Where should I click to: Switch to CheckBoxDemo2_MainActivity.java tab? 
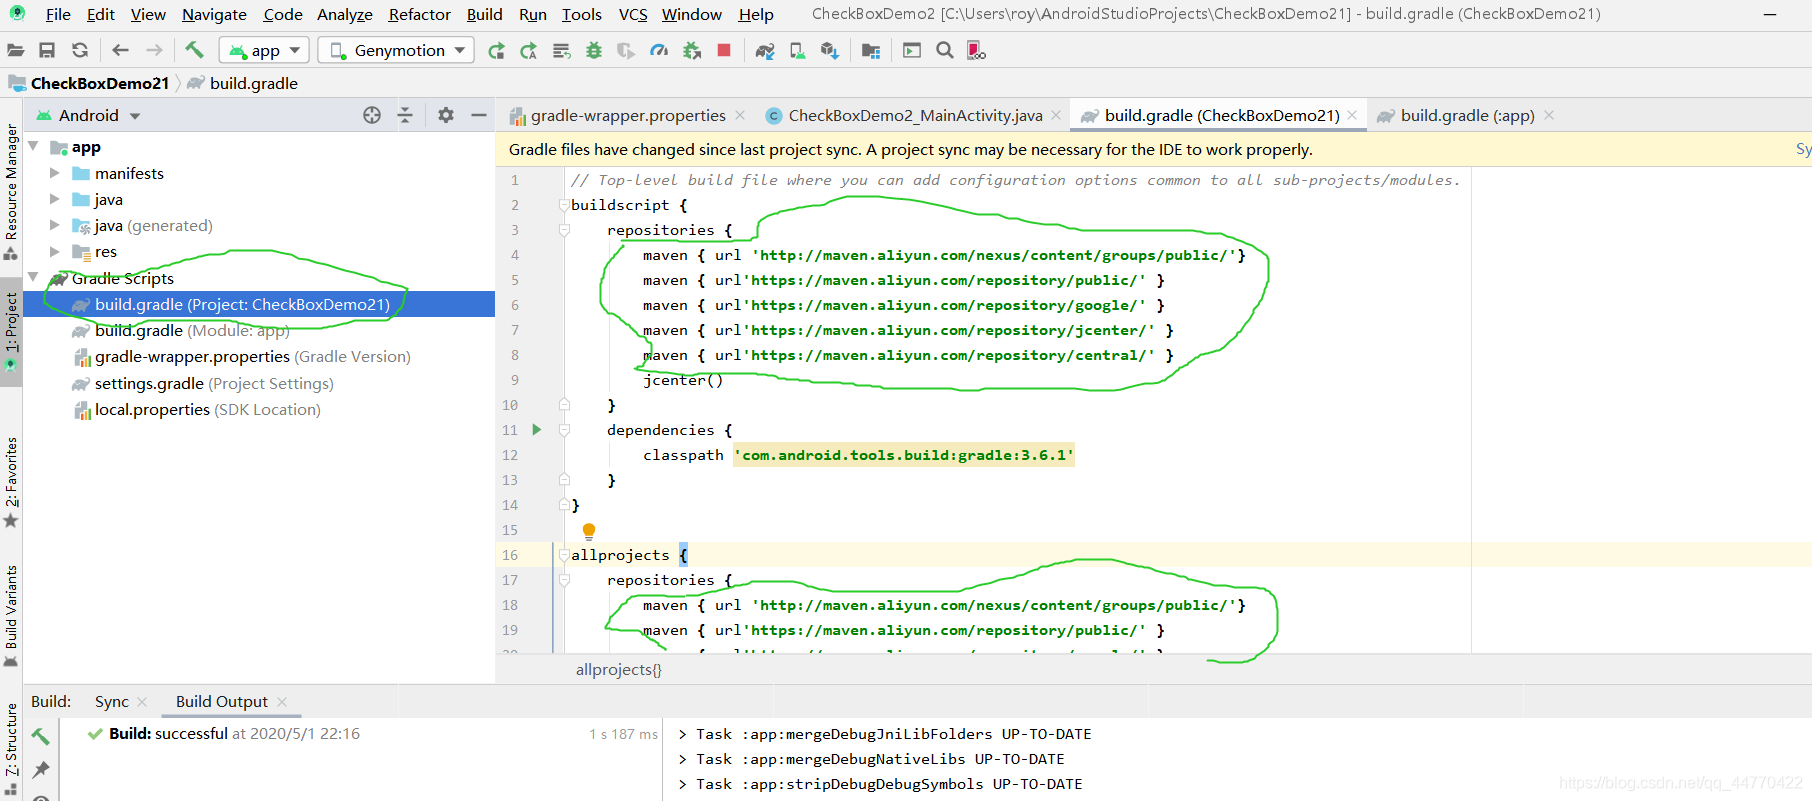pos(915,115)
